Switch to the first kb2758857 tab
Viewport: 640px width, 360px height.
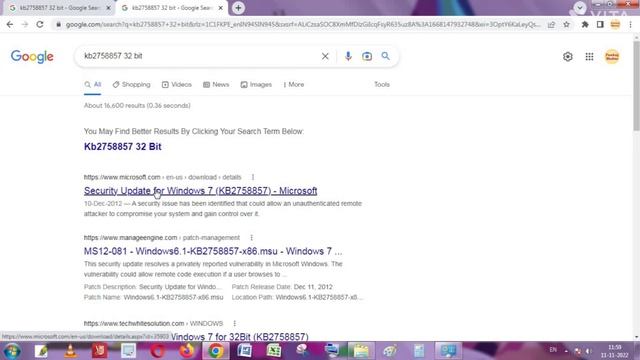click(x=60, y=8)
